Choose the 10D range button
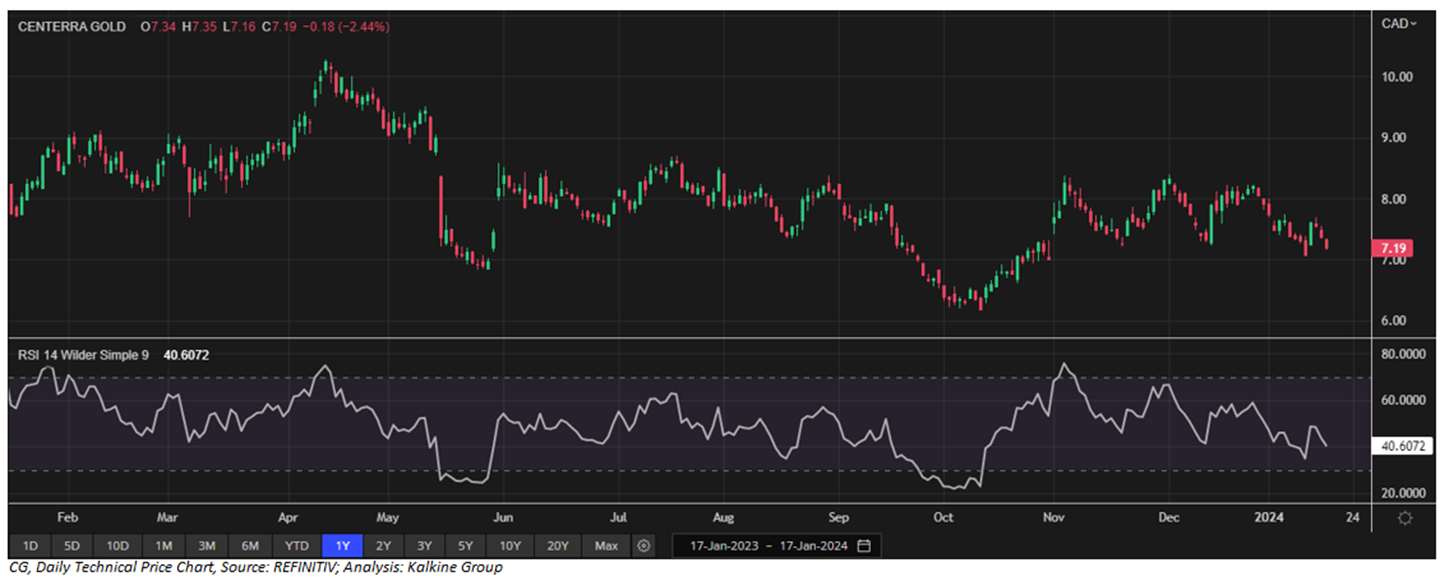1454x581 pixels. (118, 546)
